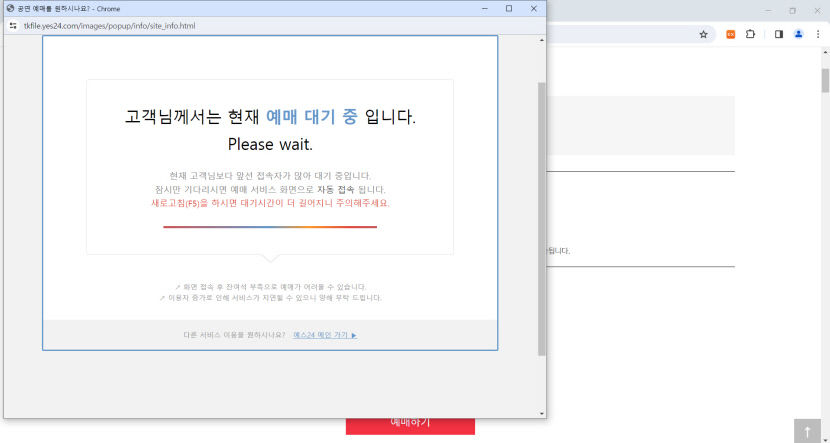Open the Chrome extensions puzzle icon
Screen dimensions: 830x443
[x=751, y=34]
